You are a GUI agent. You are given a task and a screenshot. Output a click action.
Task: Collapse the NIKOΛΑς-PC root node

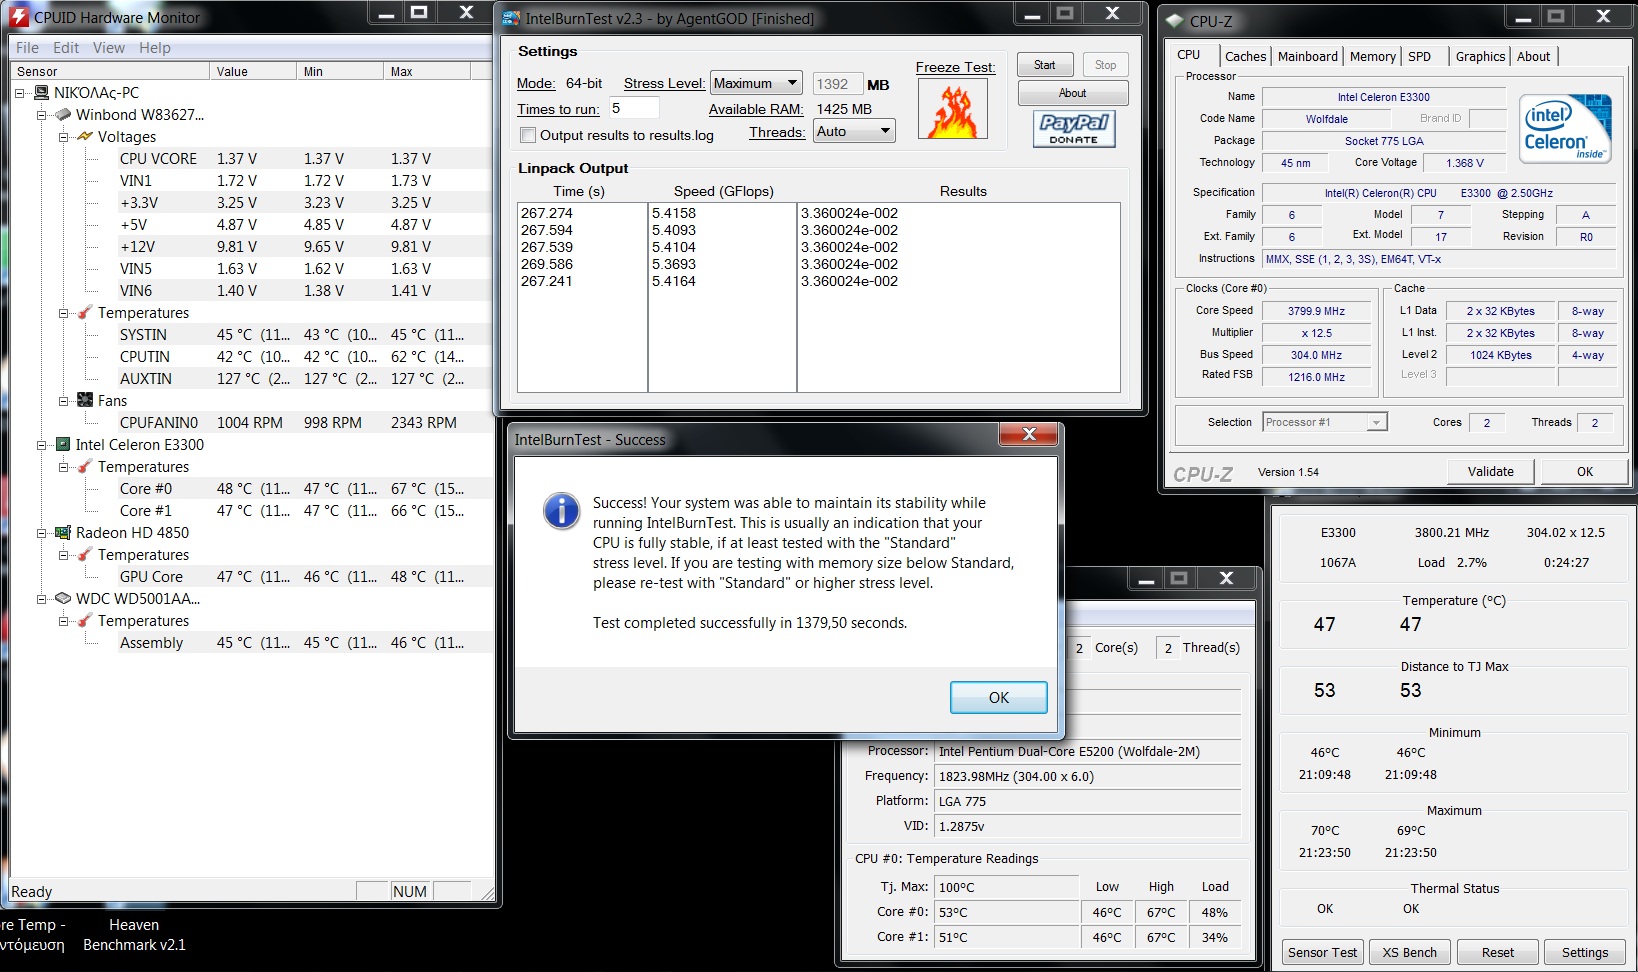pos(19,93)
